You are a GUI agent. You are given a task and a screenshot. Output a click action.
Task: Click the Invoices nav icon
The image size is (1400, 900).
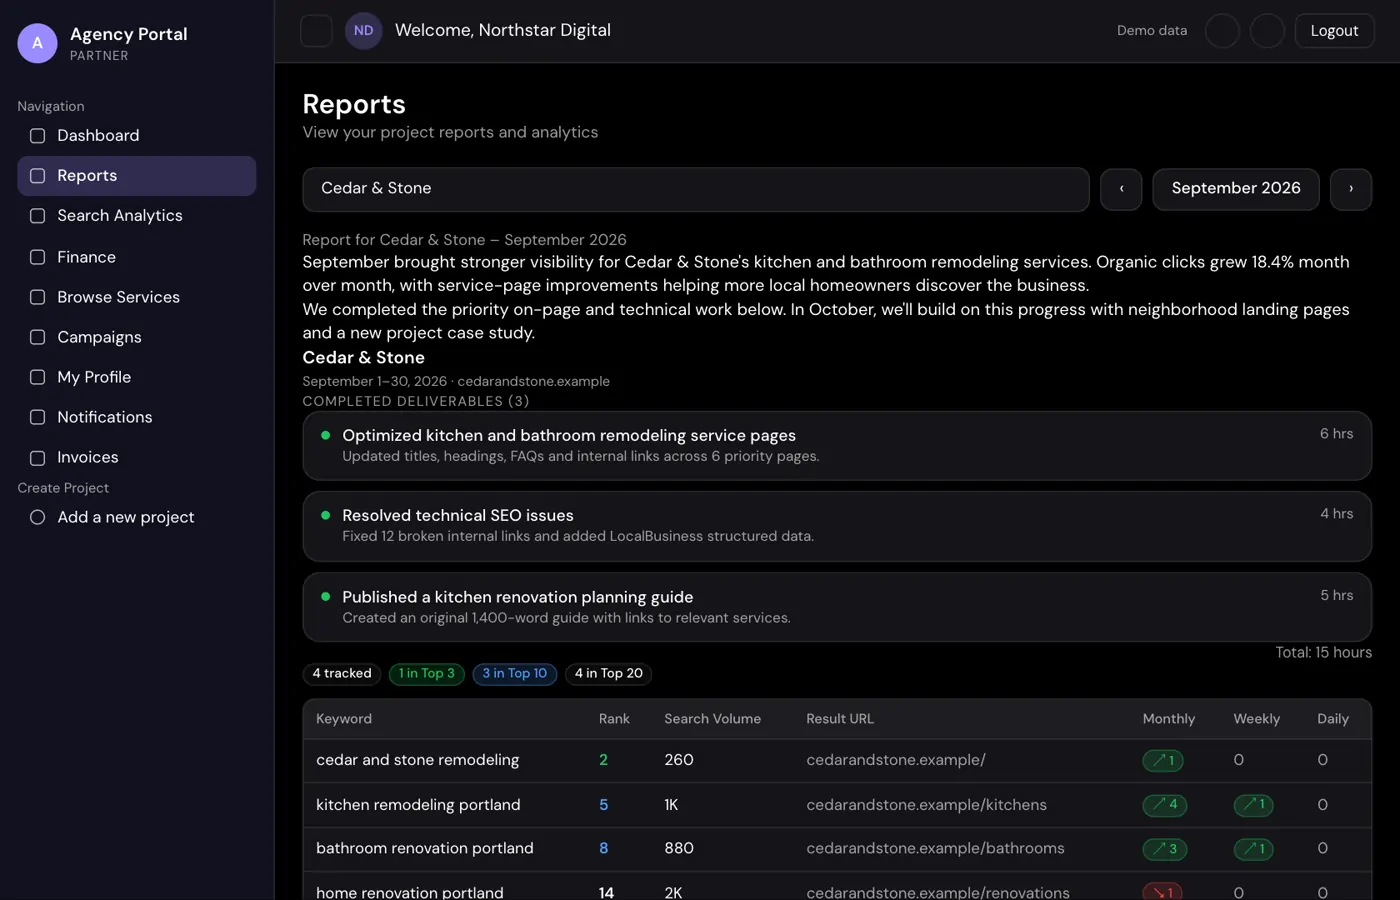tap(37, 458)
